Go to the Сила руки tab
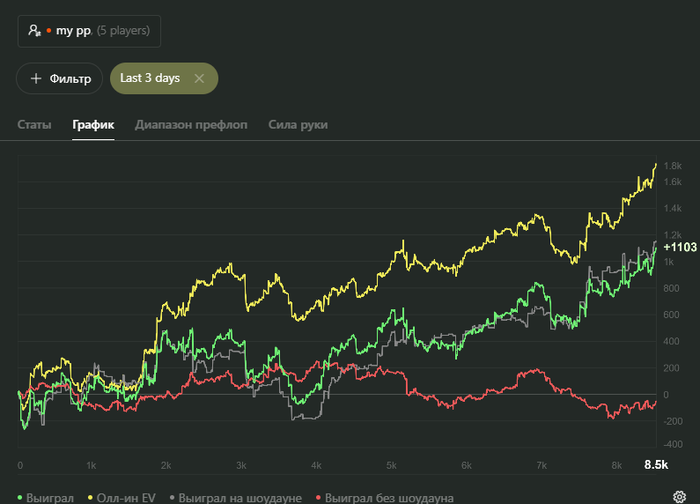 tap(298, 125)
